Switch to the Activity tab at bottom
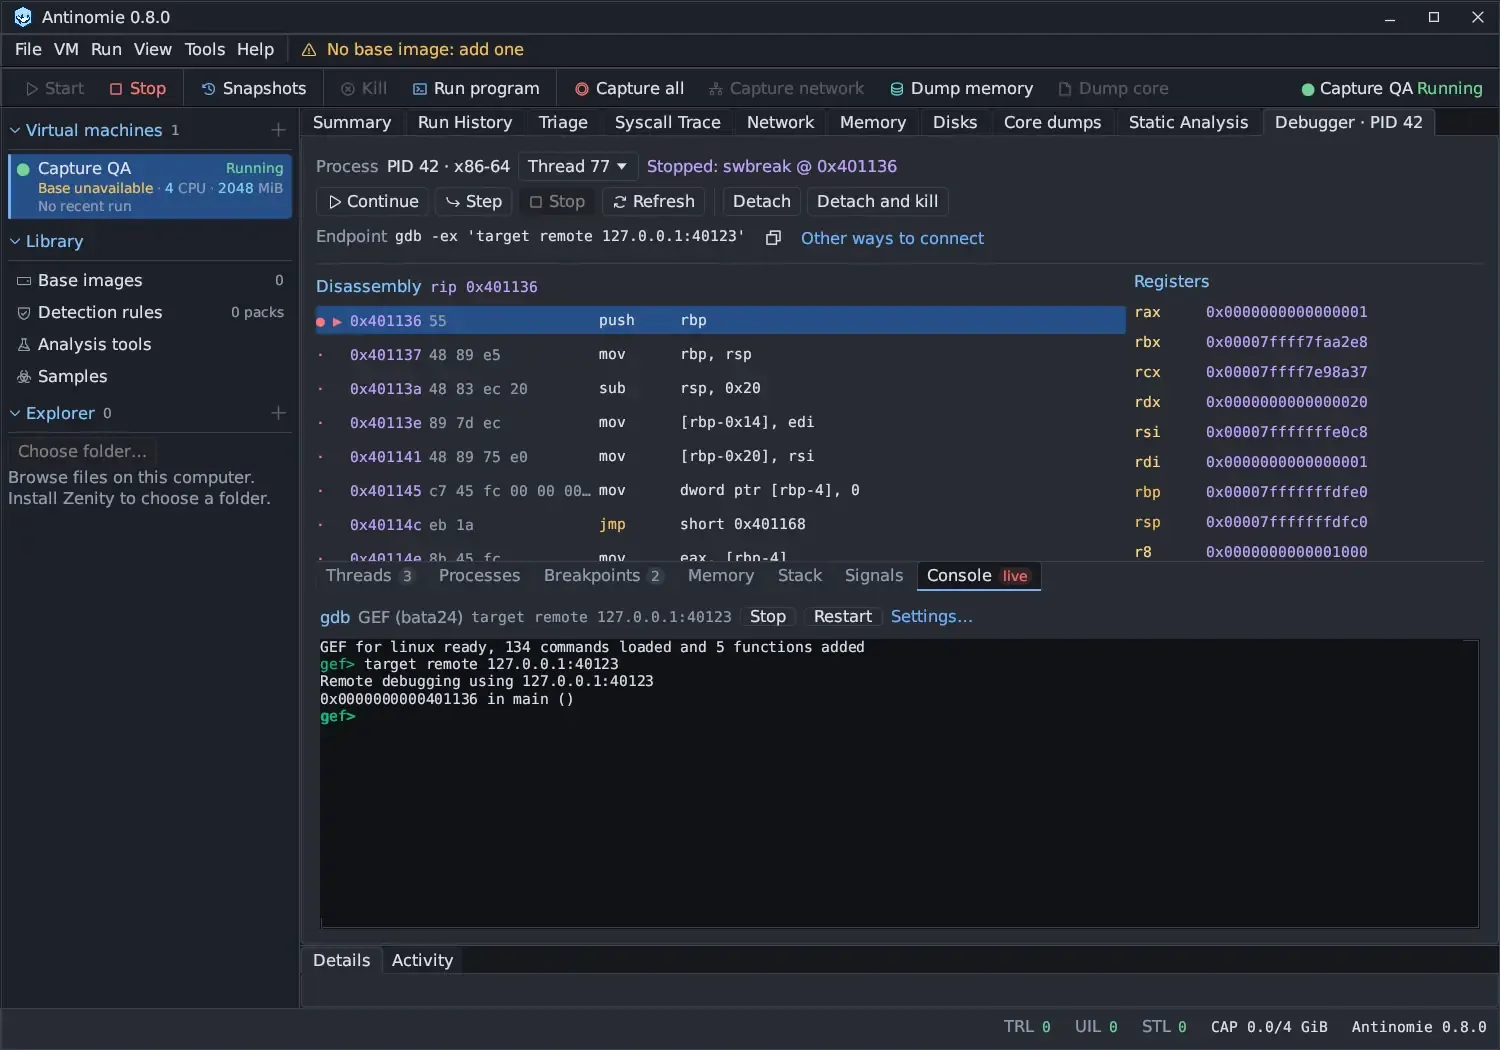Viewport: 1500px width, 1050px height. (422, 960)
